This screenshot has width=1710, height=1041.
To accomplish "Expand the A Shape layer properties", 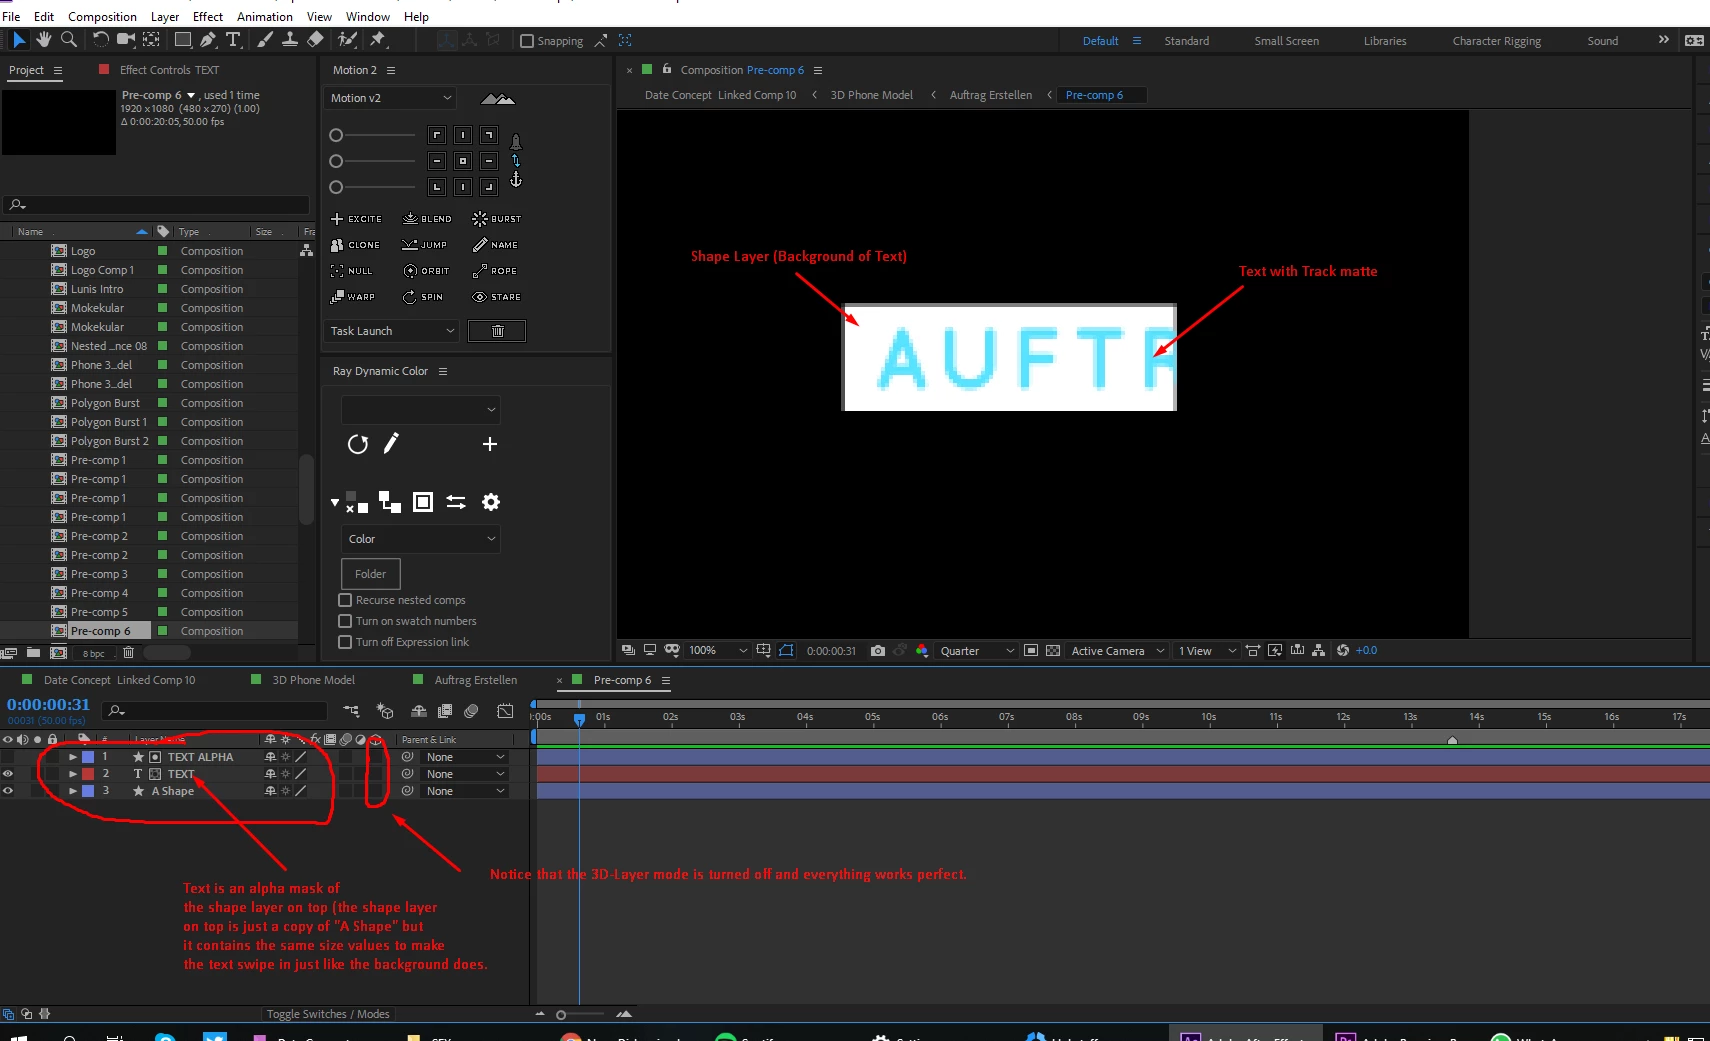I will pyautogui.click(x=73, y=791).
